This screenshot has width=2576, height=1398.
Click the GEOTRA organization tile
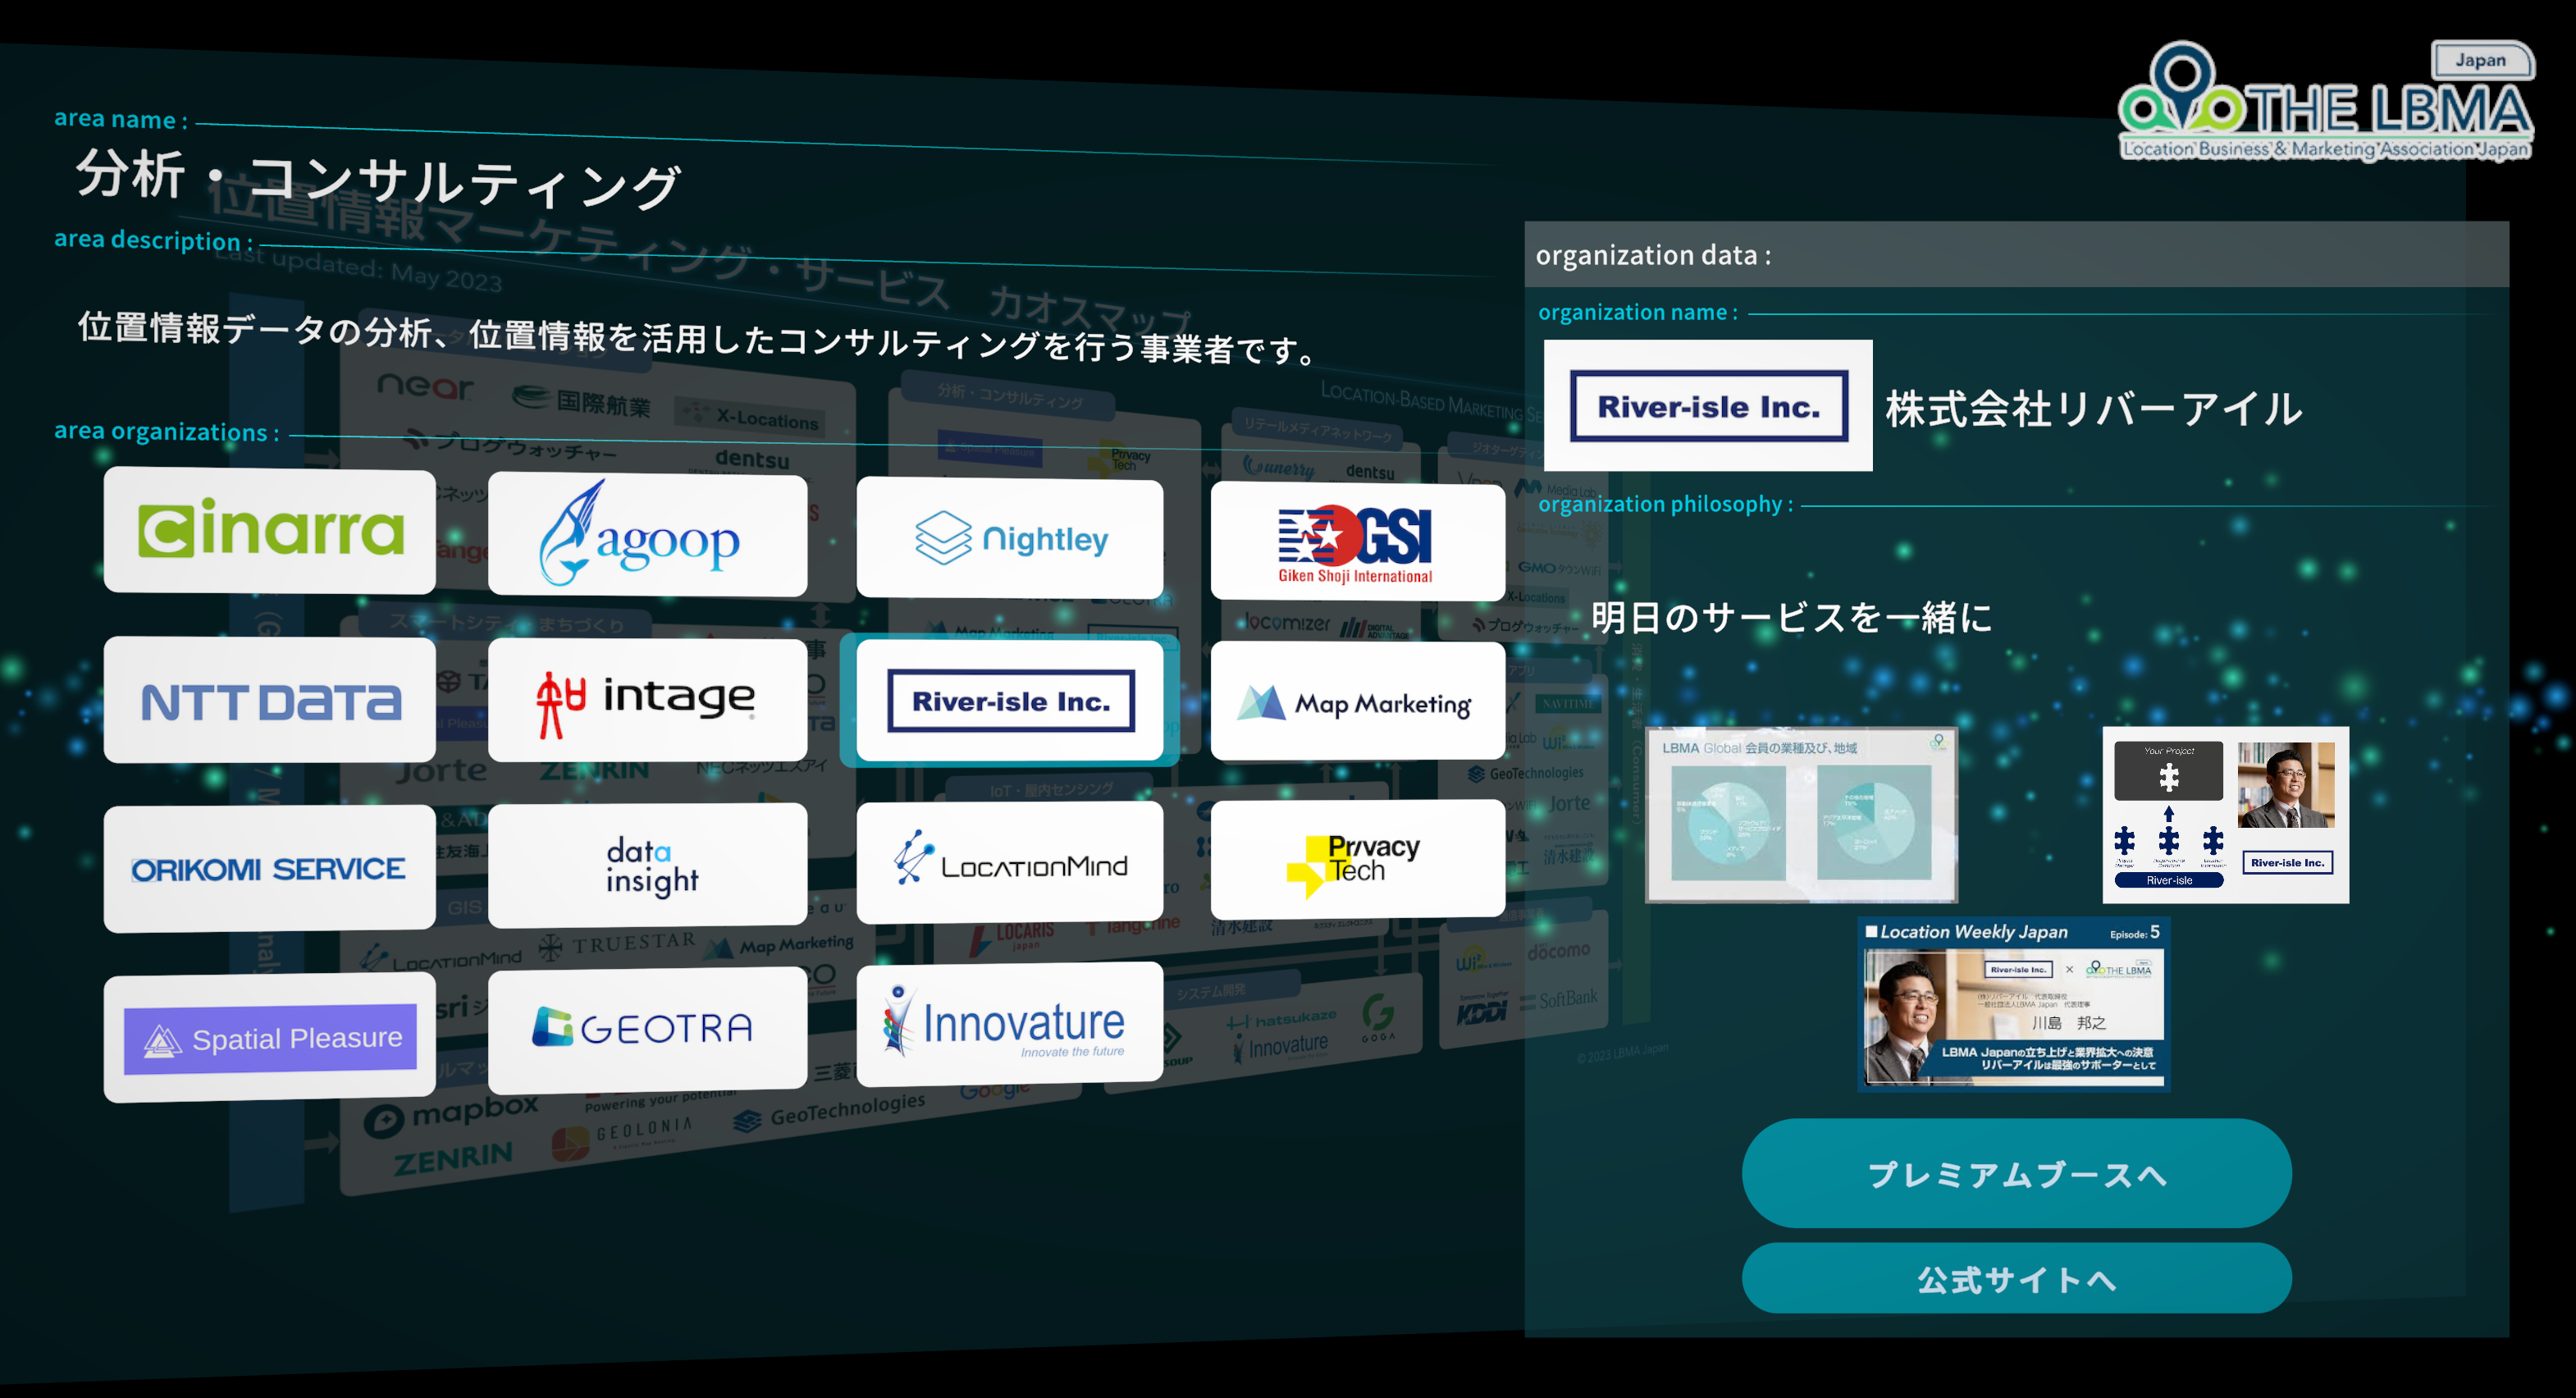(647, 1028)
